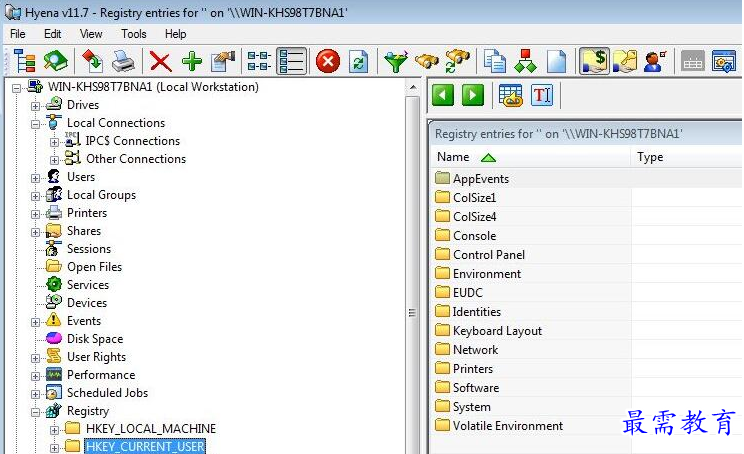Click the green forward arrow button
This screenshot has width=744, height=454.
coord(473,96)
